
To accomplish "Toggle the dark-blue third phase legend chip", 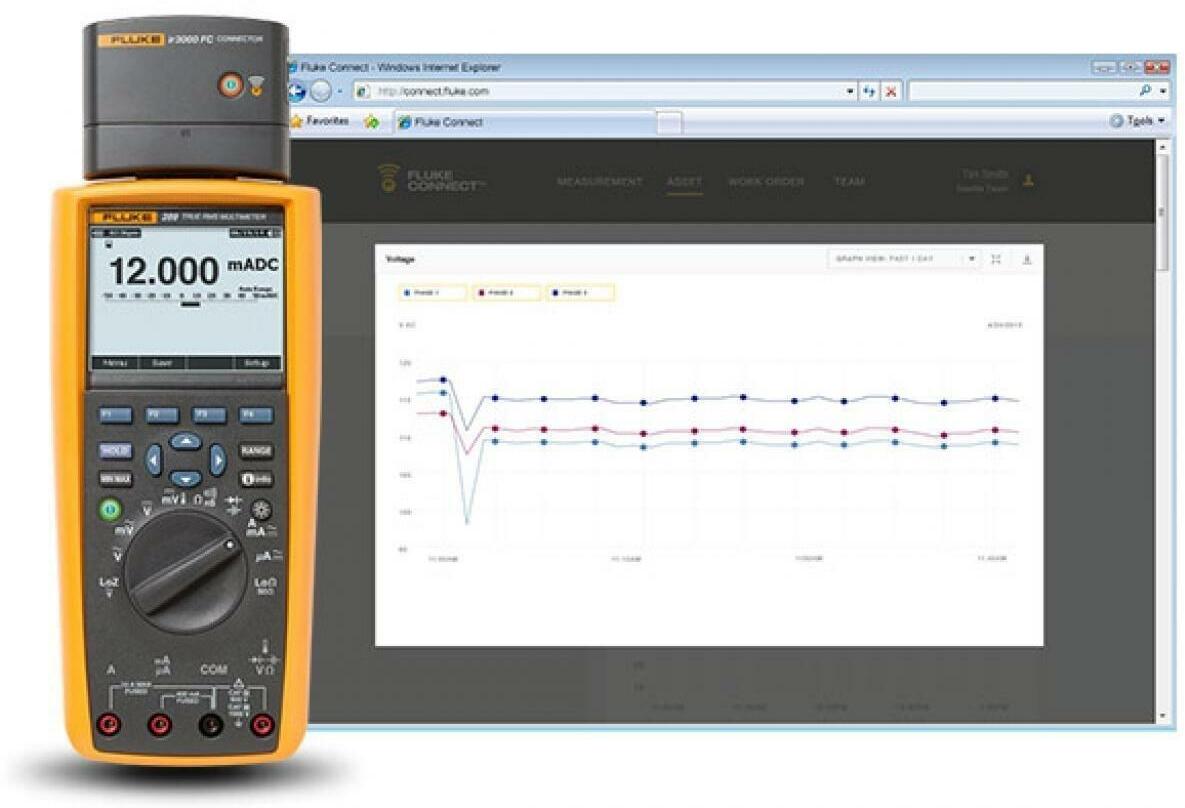I will [x=580, y=293].
